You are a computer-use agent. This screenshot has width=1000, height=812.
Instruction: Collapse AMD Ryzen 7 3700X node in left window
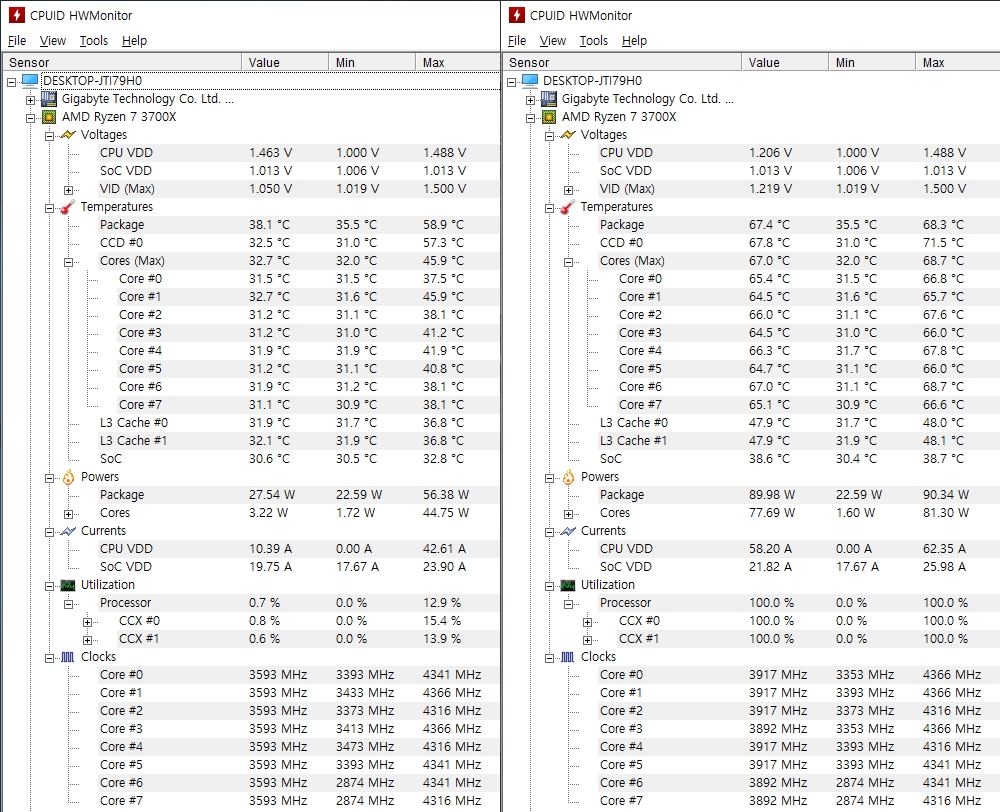click(x=31, y=118)
